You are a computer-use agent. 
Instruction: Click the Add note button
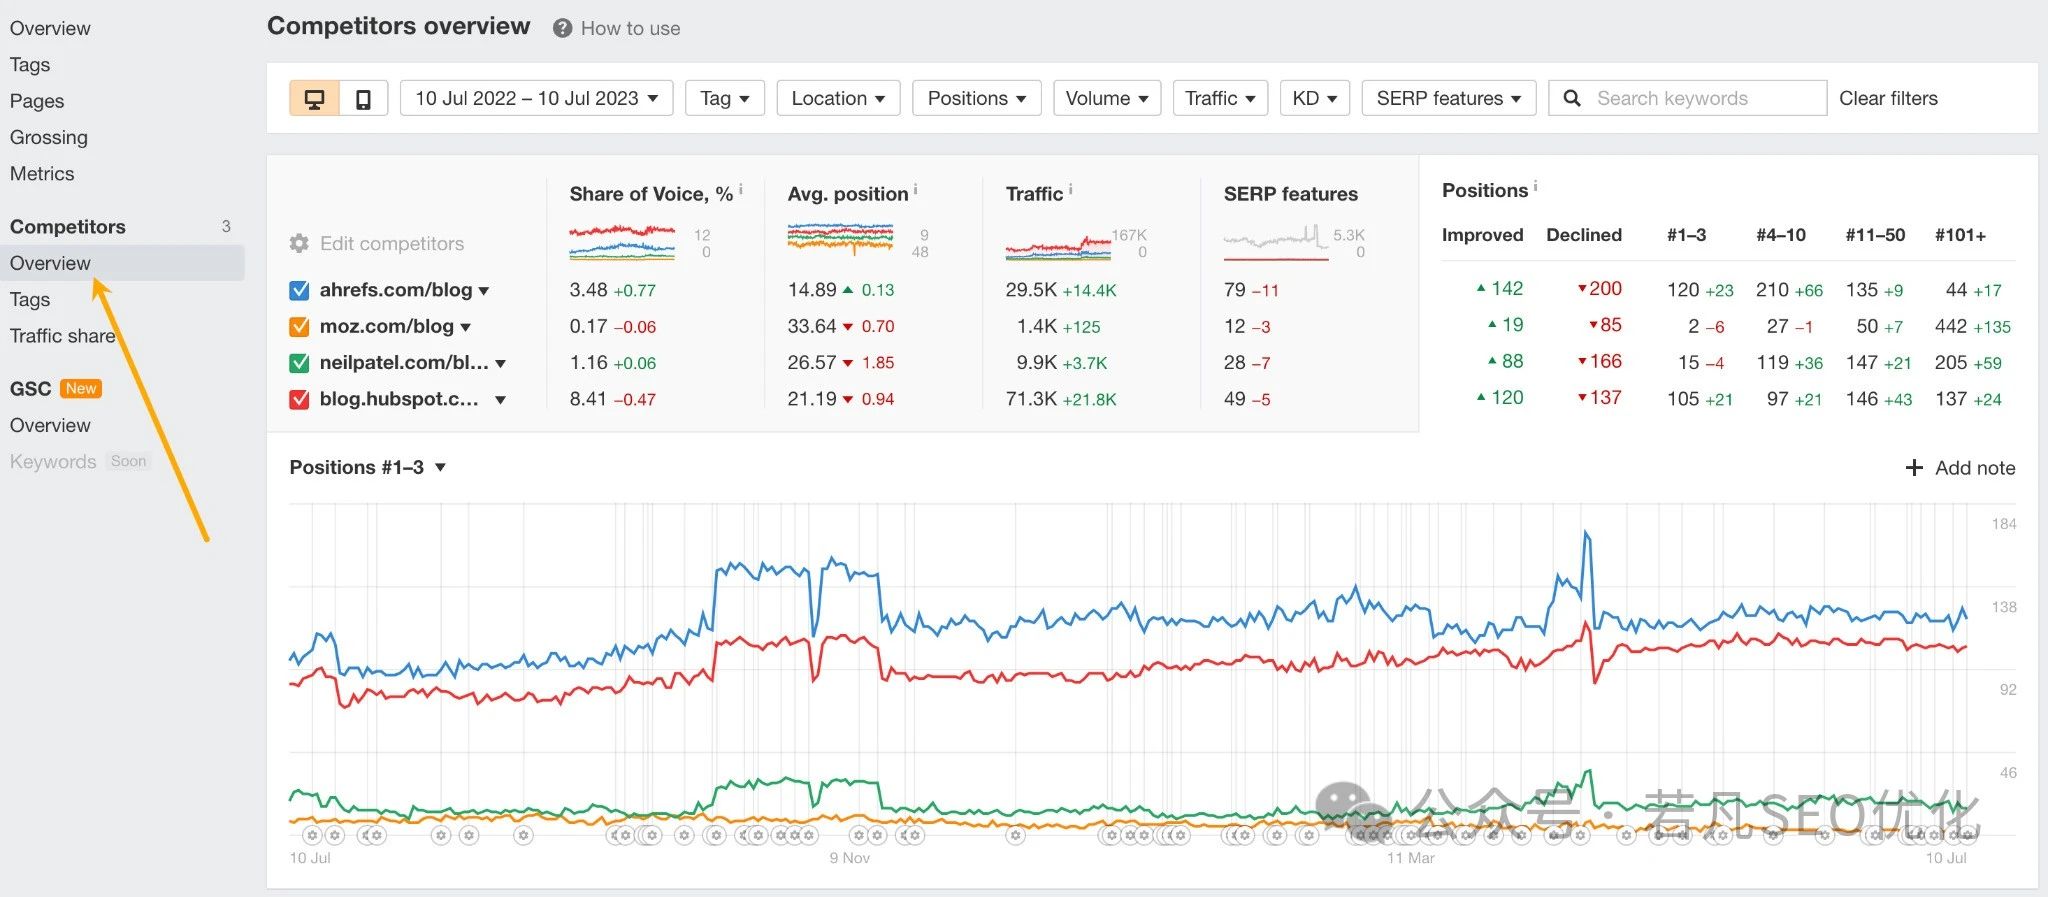[x=1960, y=467]
